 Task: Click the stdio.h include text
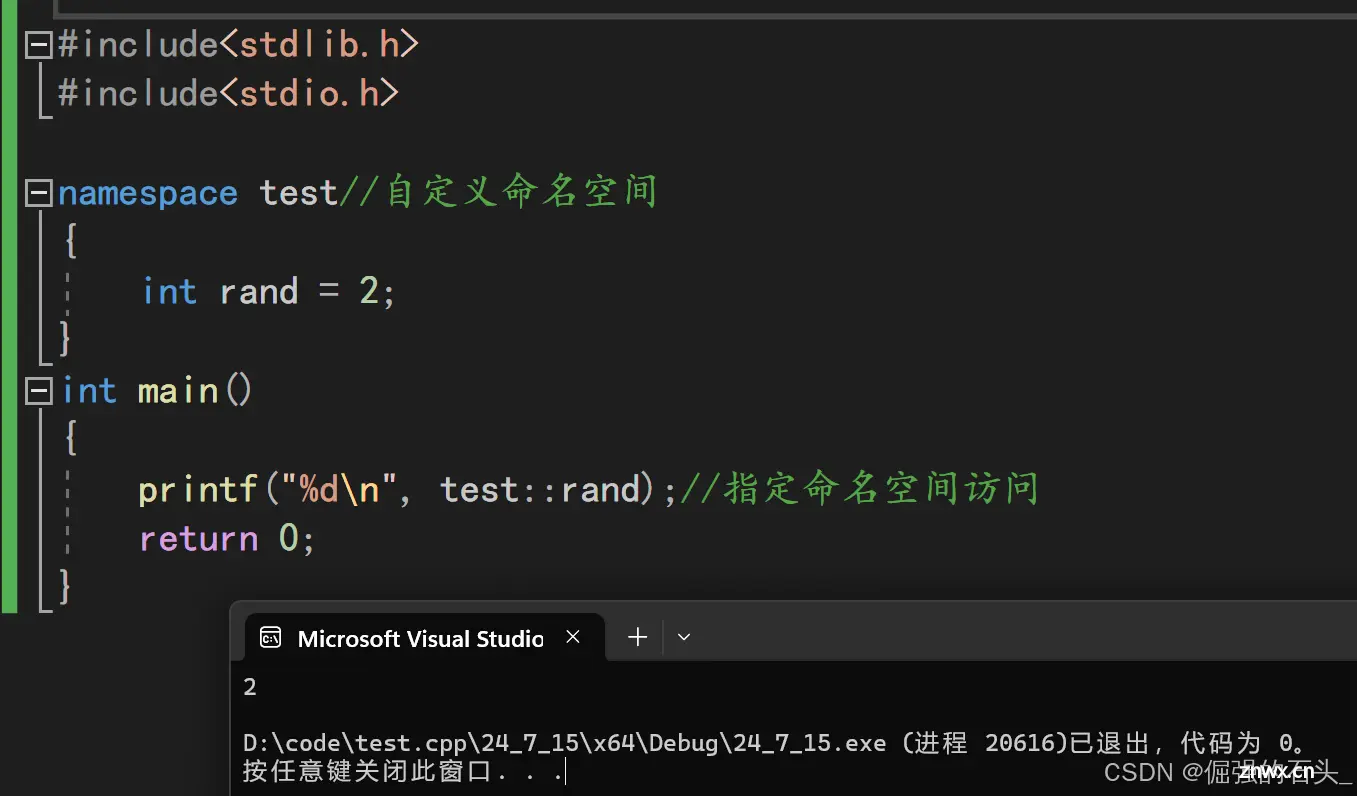308,94
